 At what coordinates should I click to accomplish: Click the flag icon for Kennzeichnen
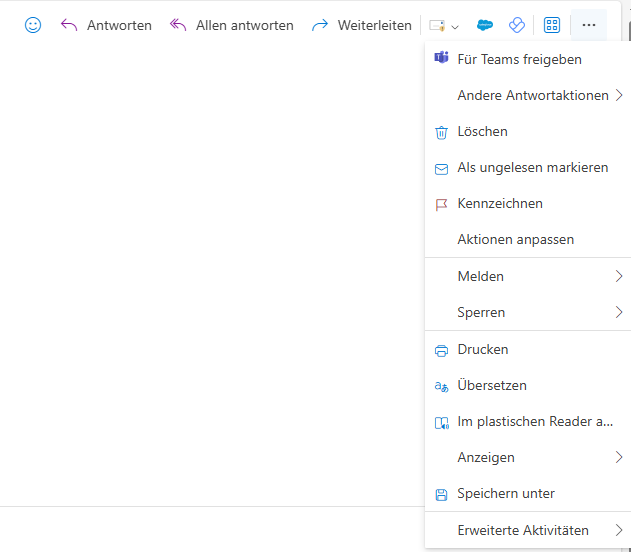tap(441, 205)
